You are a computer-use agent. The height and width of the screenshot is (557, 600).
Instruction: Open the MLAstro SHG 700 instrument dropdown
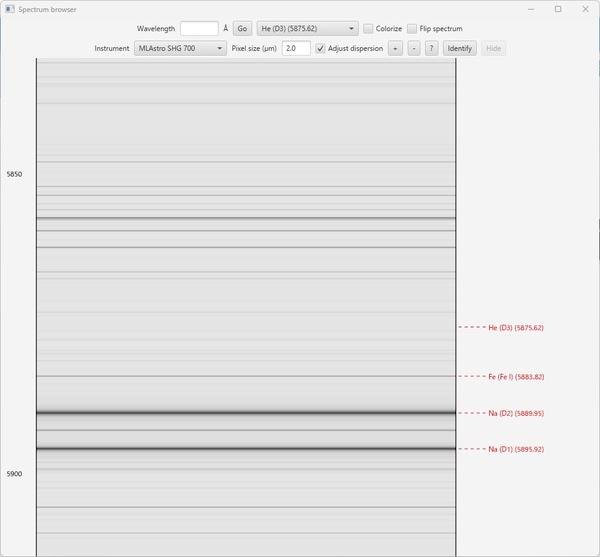[180, 49]
